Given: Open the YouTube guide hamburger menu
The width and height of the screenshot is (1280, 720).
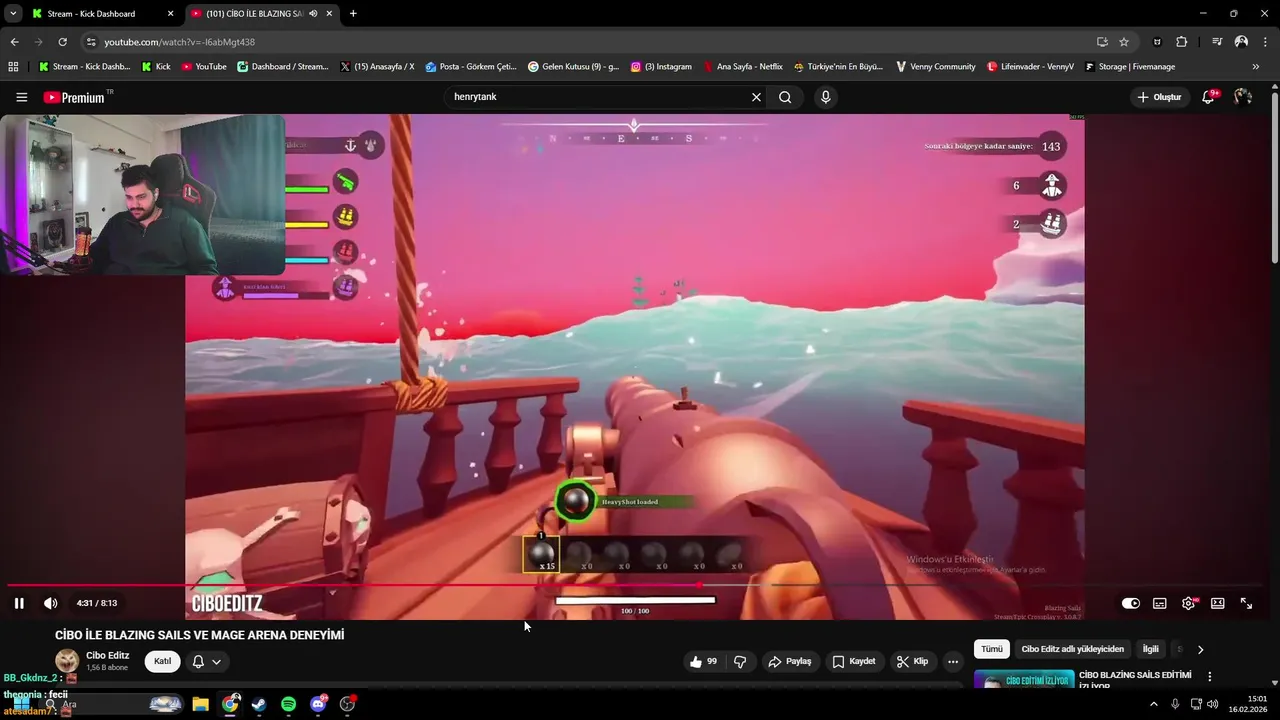Looking at the screenshot, I should [21, 97].
